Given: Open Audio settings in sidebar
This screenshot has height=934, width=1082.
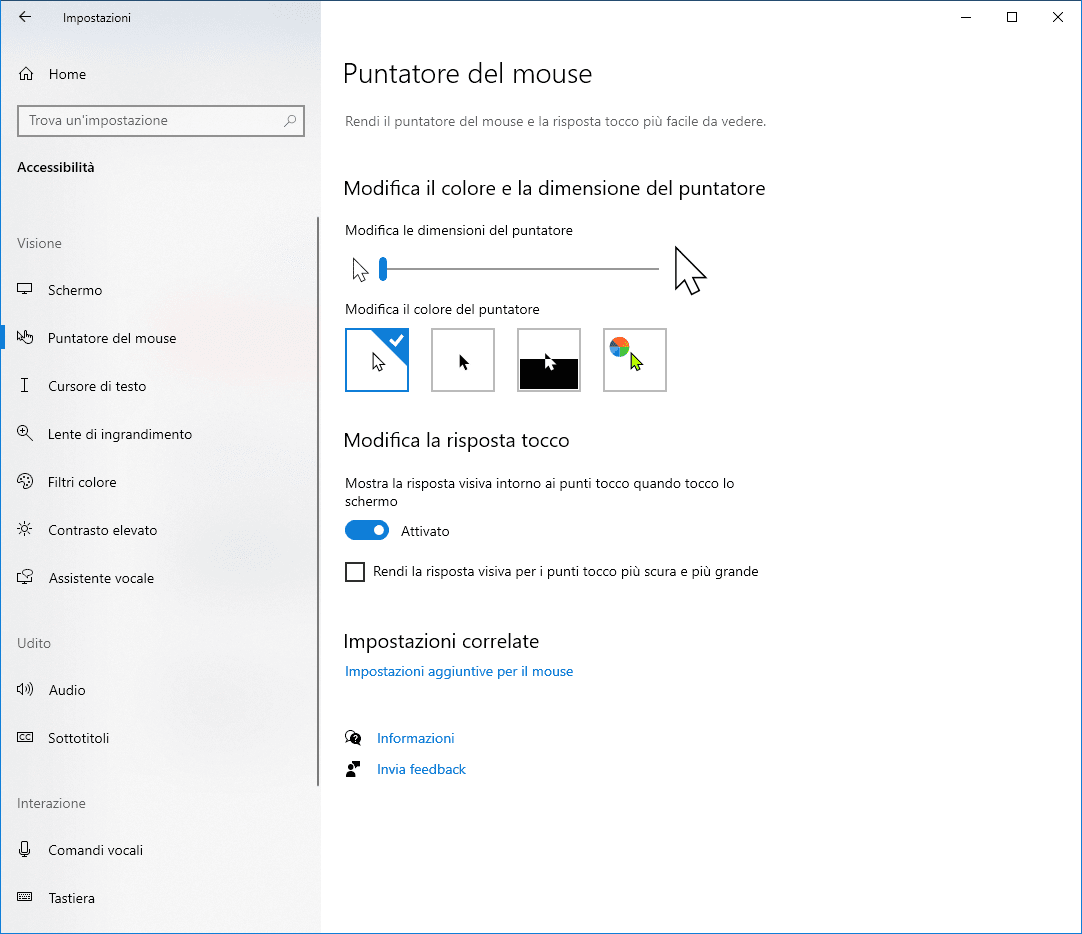Looking at the screenshot, I should pyautogui.click(x=67, y=690).
